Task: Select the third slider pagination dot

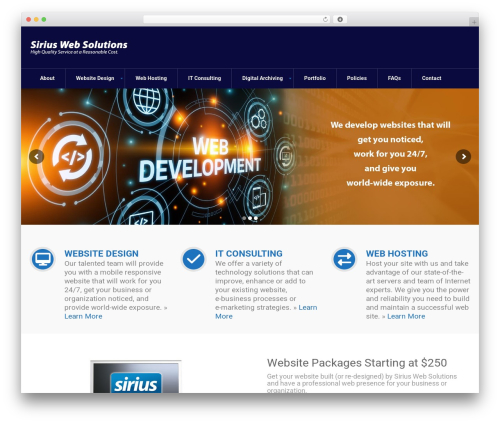Action: (256, 218)
